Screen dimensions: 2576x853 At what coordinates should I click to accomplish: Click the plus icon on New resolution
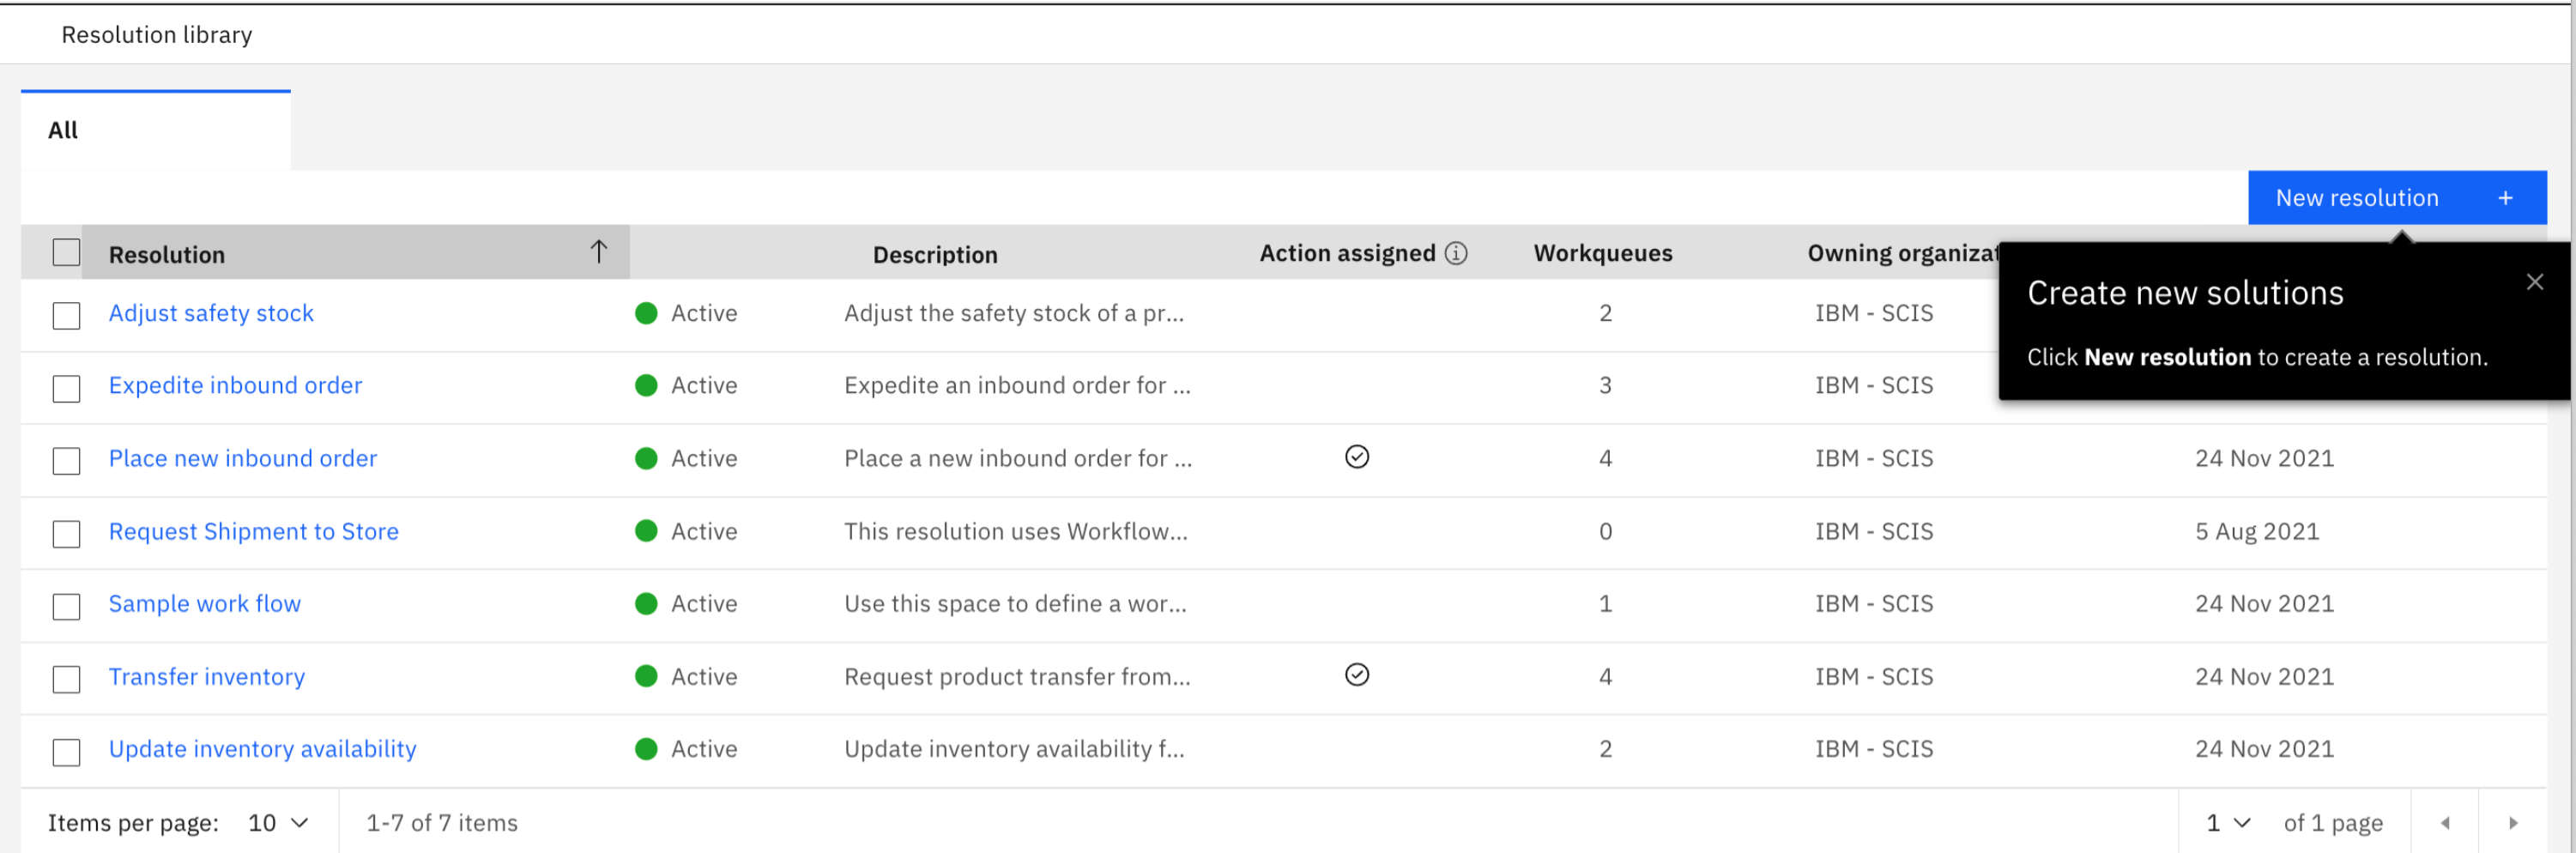click(x=2505, y=198)
